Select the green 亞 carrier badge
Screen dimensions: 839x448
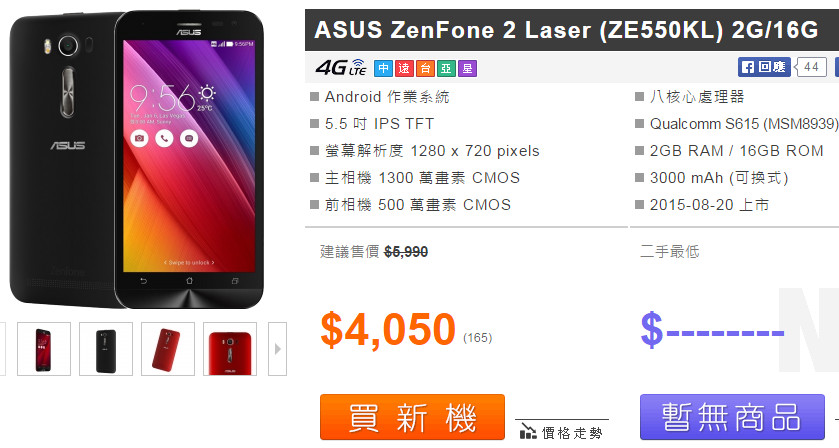446,69
